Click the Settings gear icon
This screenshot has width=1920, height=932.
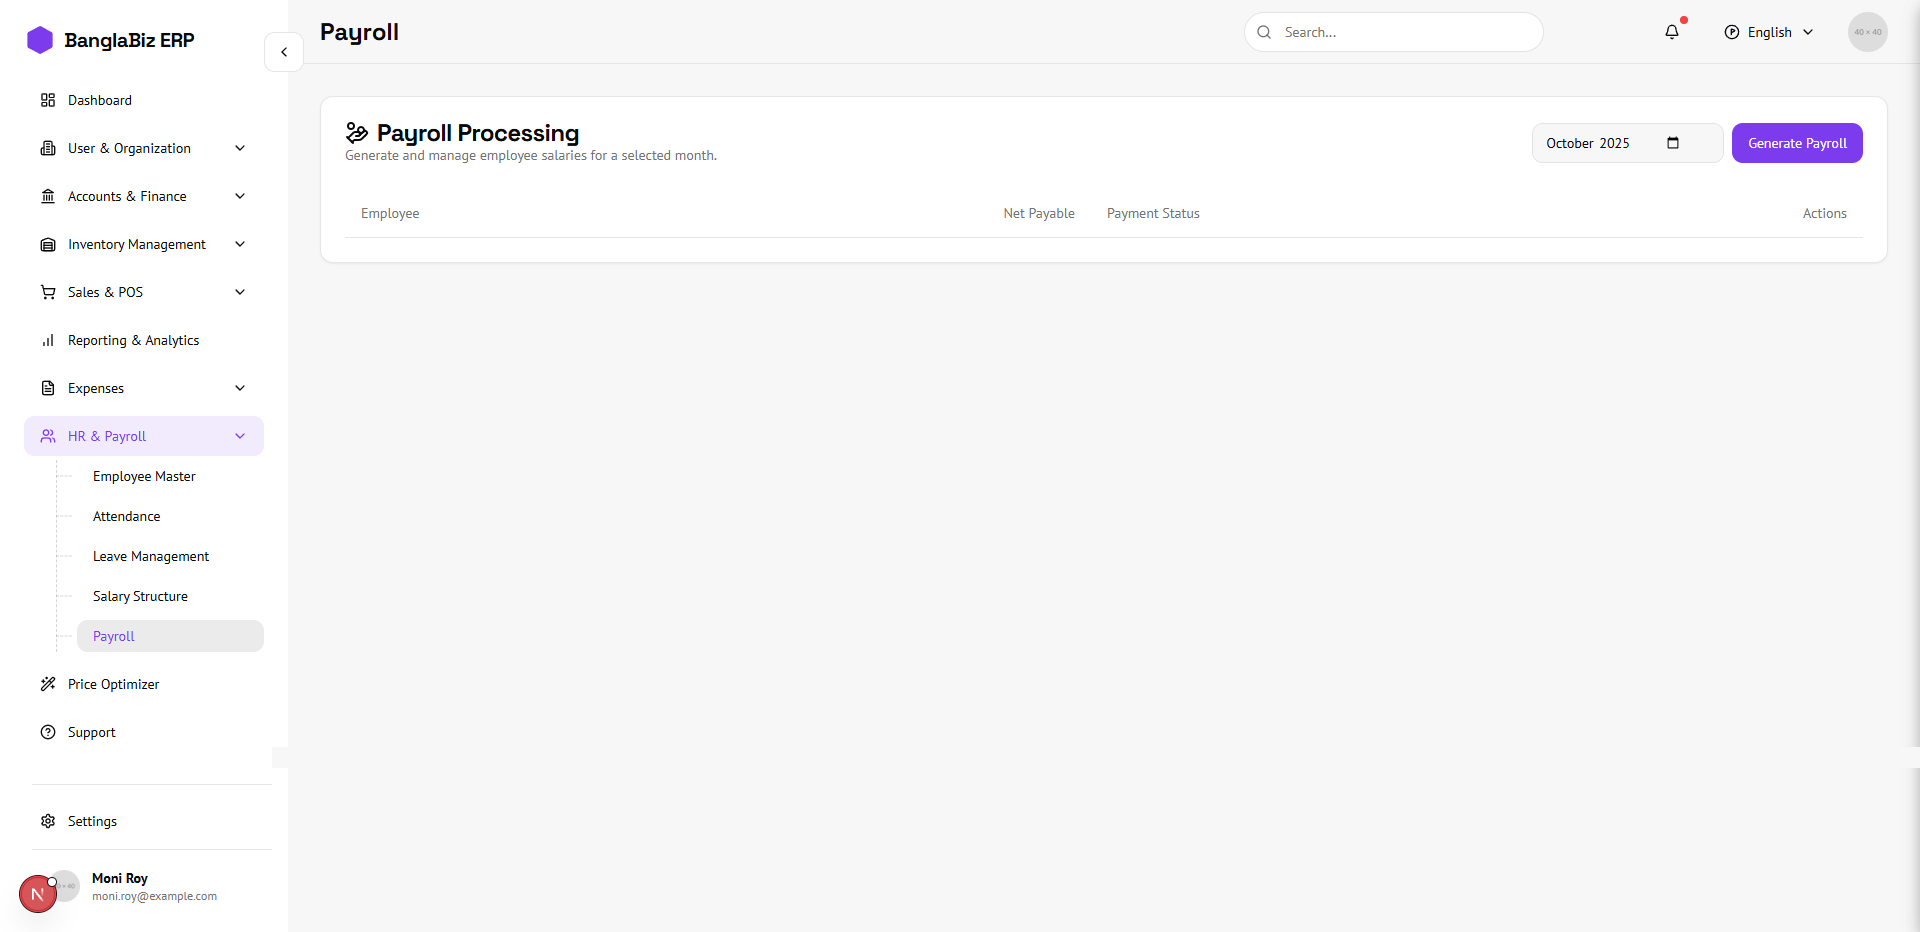point(48,821)
